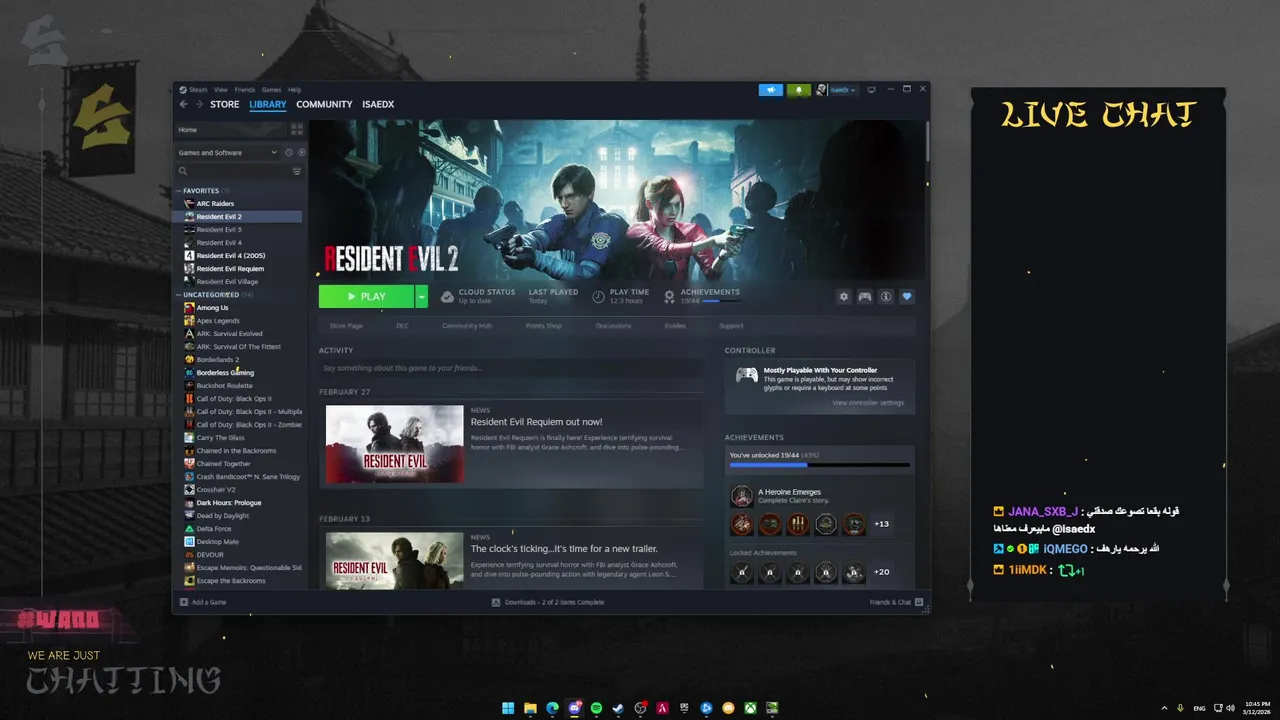This screenshot has width=1280, height=720.
Task: Toggle the favorite heart for Resident Evil 2
Action: pyautogui.click(x=907, y=296)
